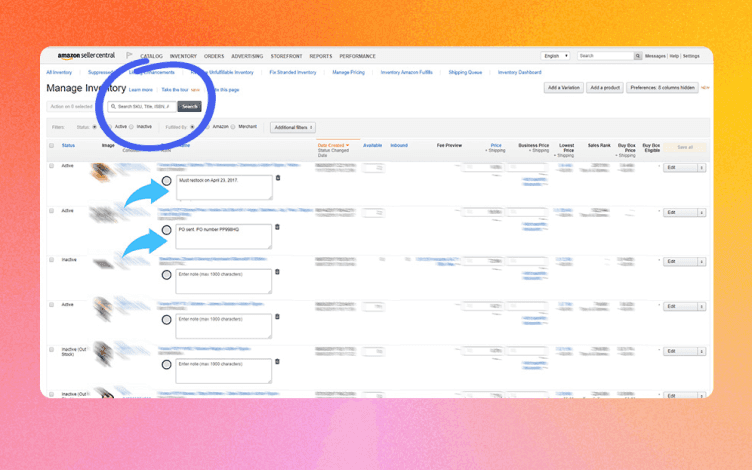The height and width of the screenshot is (470, 752).
Task: Click the flag icon beside the Seller Central logo
Action: 129,56
